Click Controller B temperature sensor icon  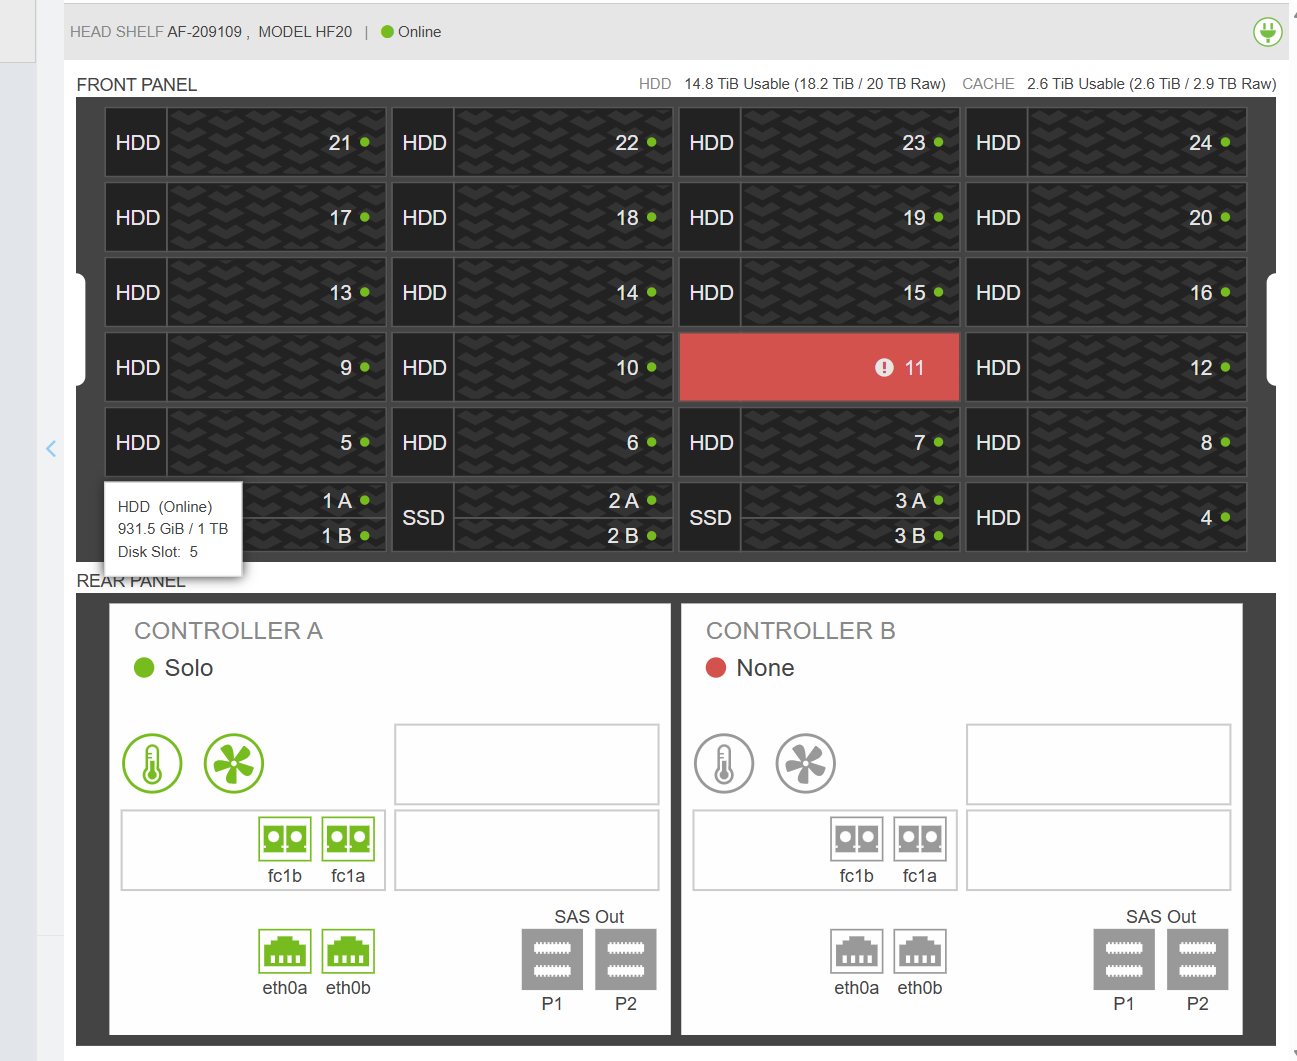click(724, 764)
